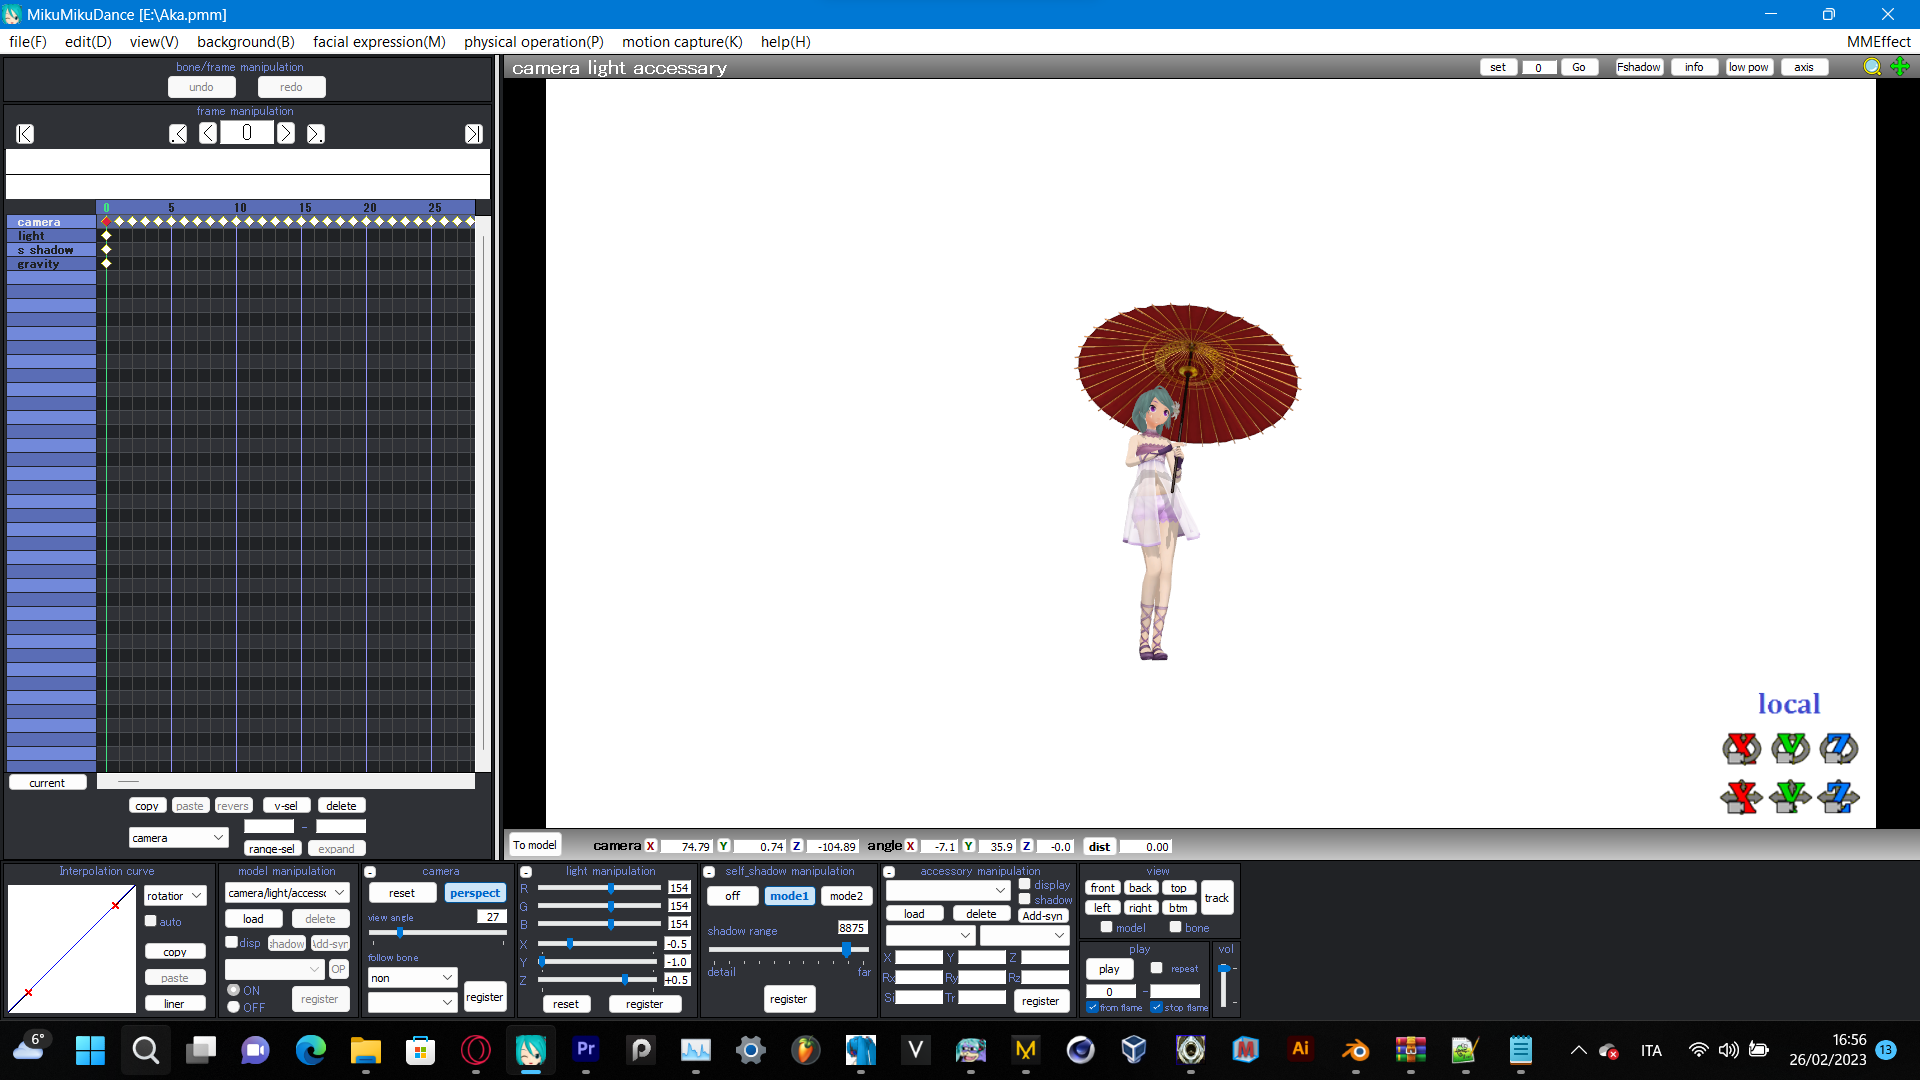Open the rotation interpolation dropdown

(x=175, y=896)
